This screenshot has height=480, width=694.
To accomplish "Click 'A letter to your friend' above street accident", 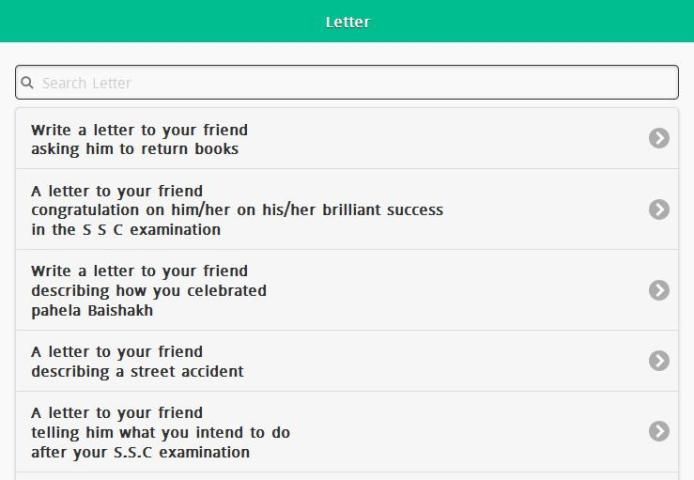I will (116, 352).
